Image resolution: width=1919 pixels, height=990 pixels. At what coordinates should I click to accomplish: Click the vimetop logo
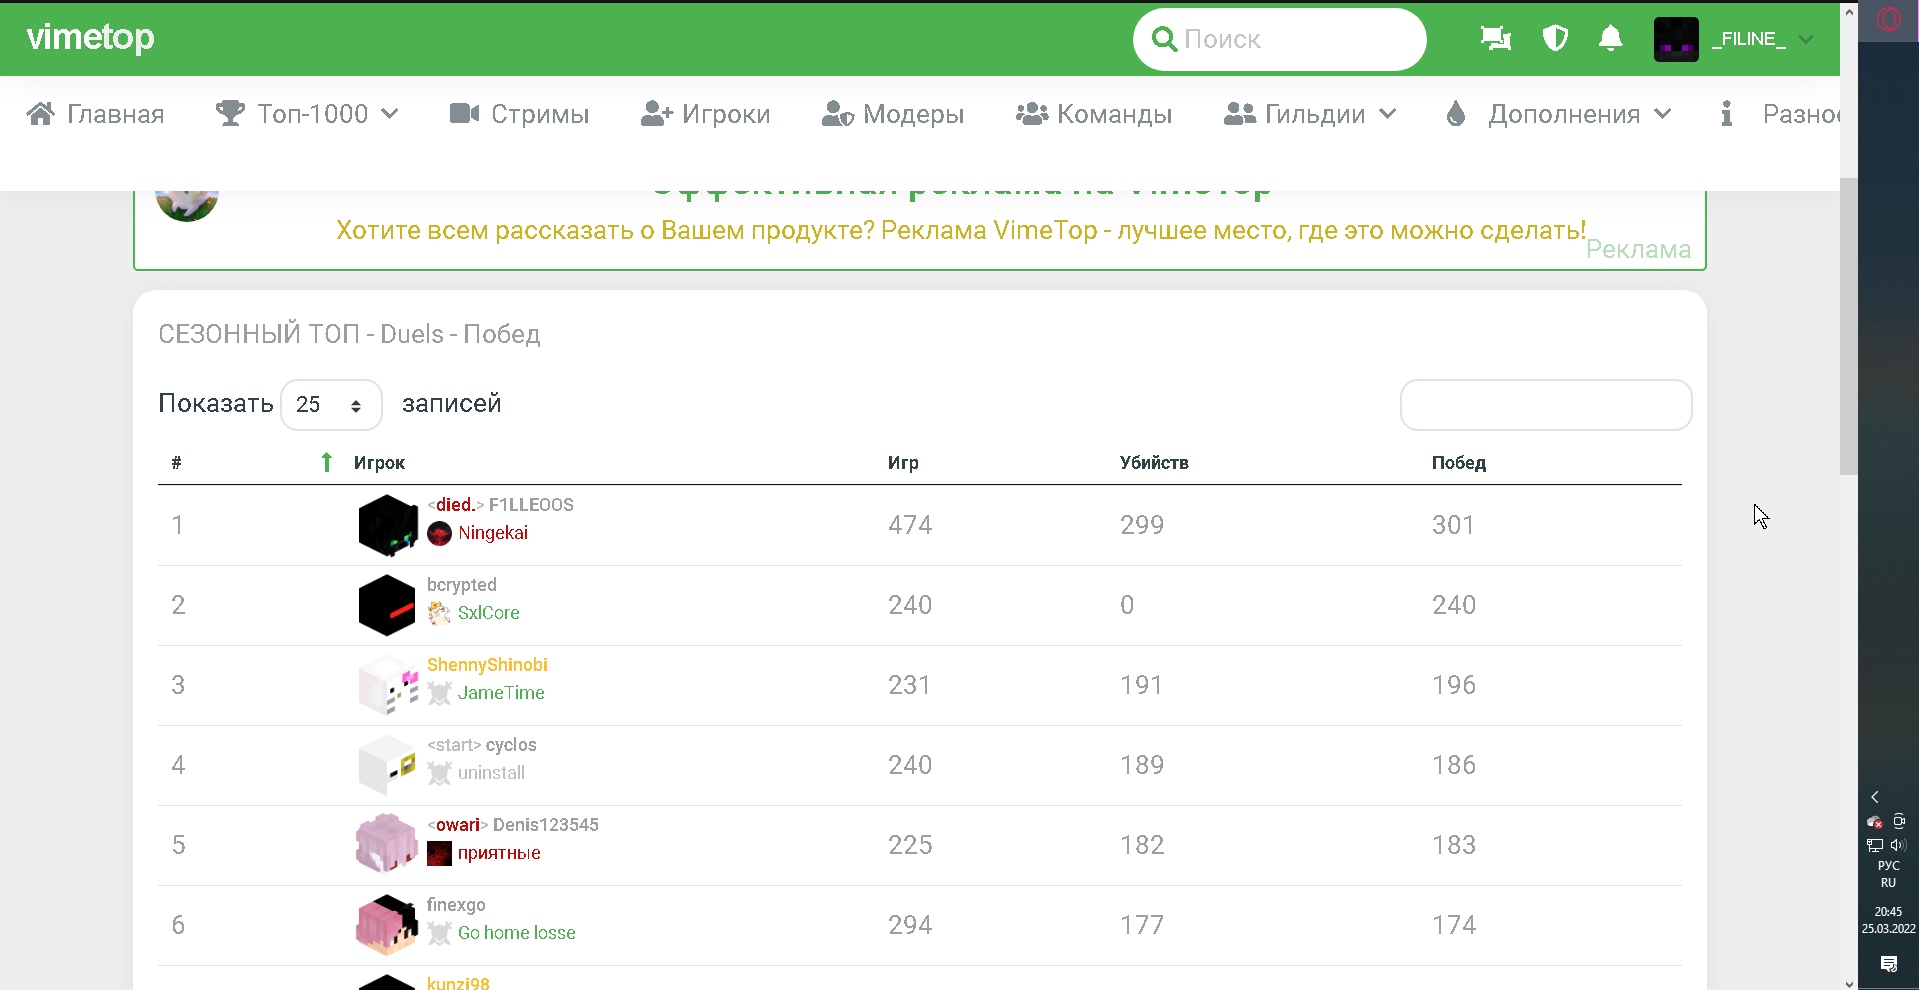tap(90, 38)
